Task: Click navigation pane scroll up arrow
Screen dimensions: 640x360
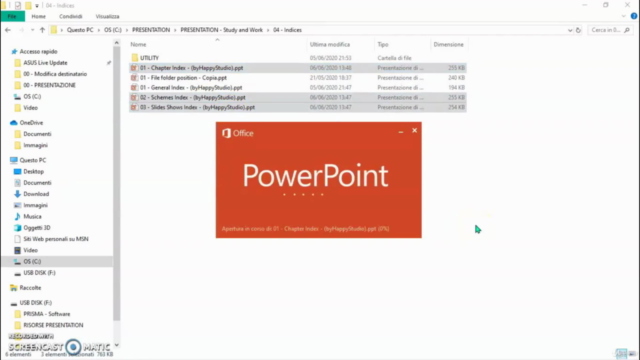Action: pyautogui.click(x=117, y=42)
